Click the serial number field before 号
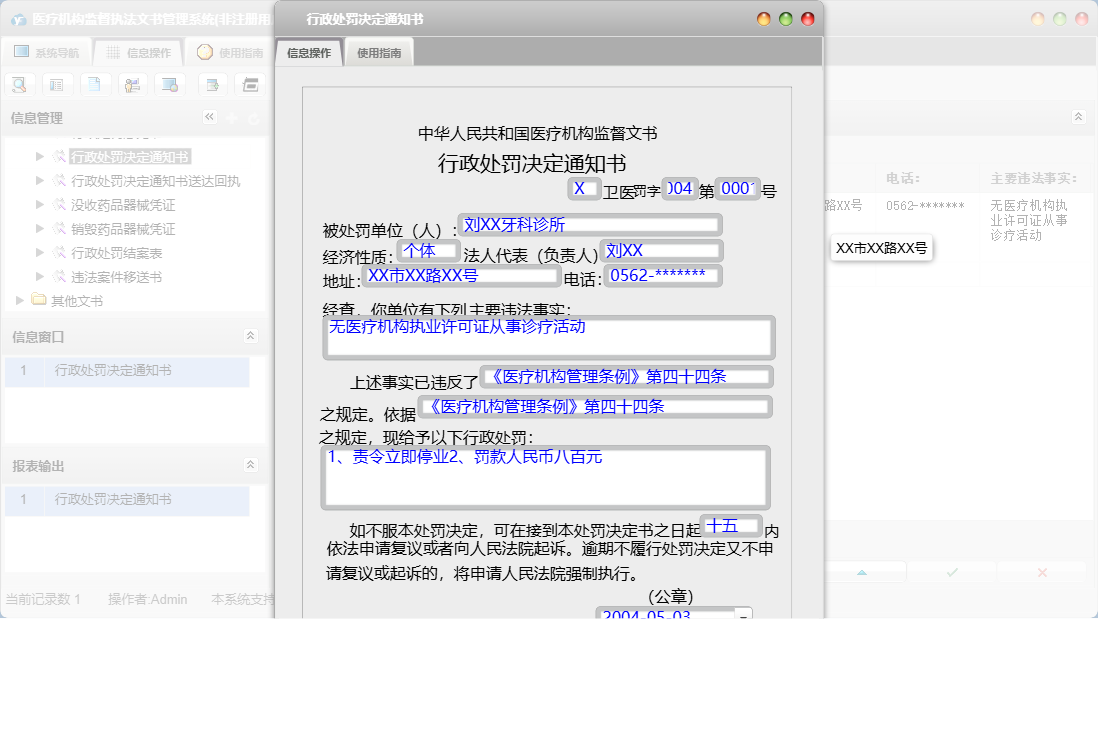Screen dimensions: 1098x745 click(738, 188)
